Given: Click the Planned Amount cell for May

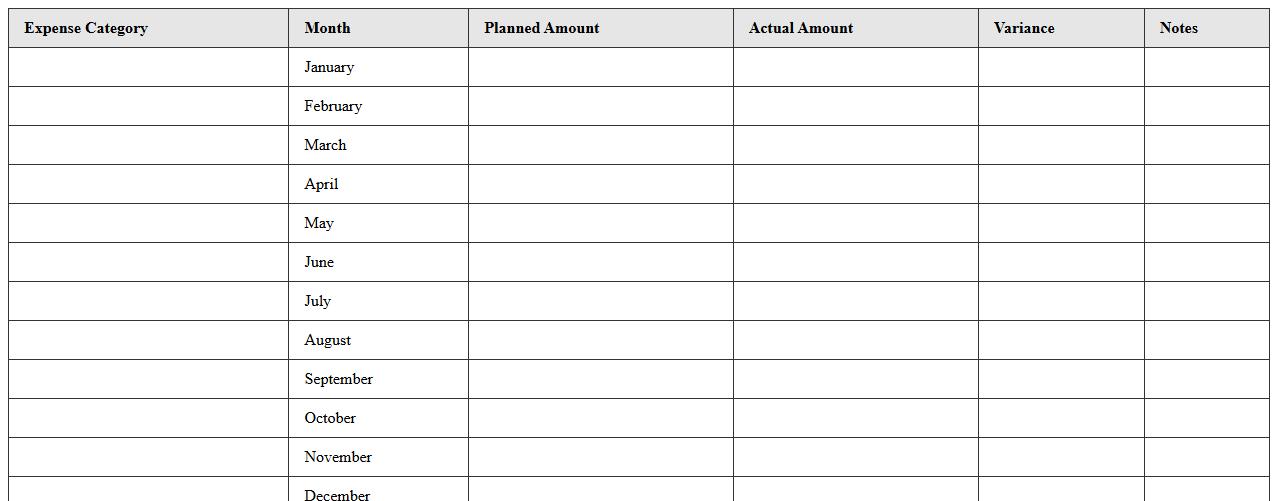Looking at the screenshot, I should pyautogui.click(x=600, y=223).
